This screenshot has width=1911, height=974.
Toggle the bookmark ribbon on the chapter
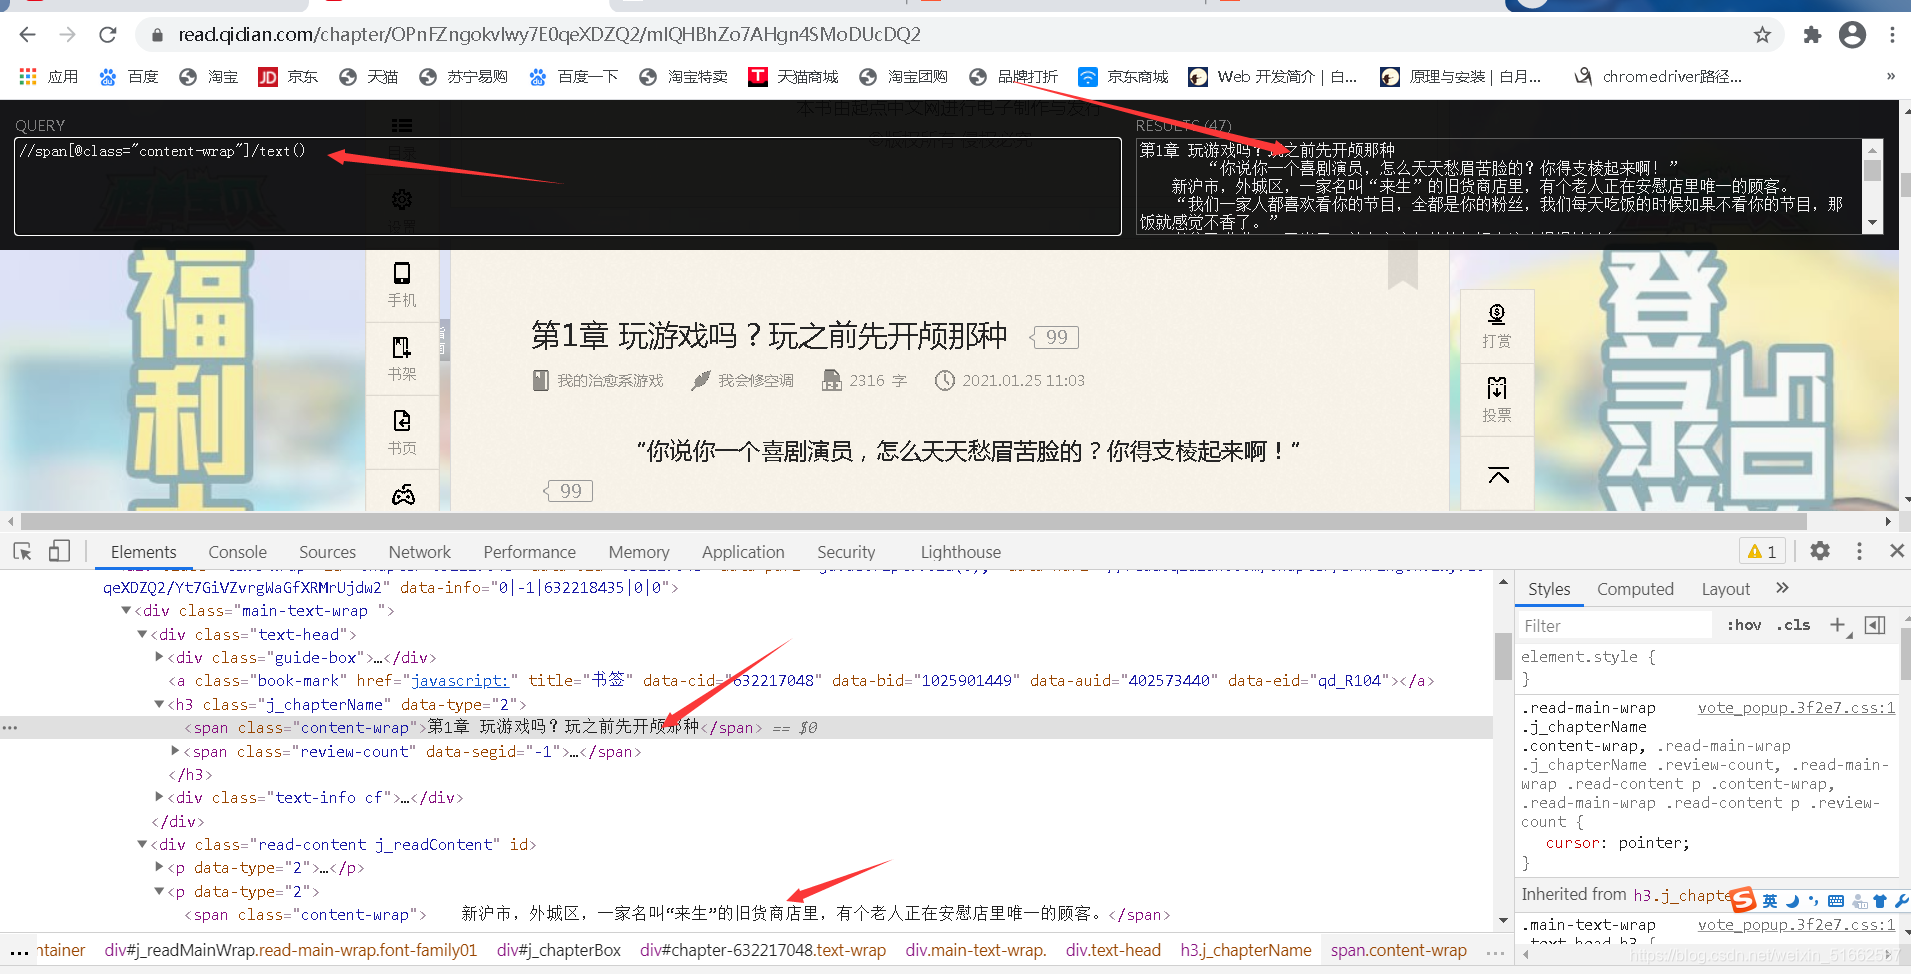coord(1403,270)
